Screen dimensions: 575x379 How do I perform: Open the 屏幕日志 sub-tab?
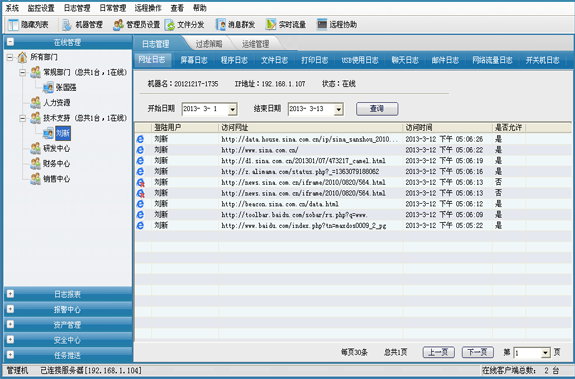point(194,60)
